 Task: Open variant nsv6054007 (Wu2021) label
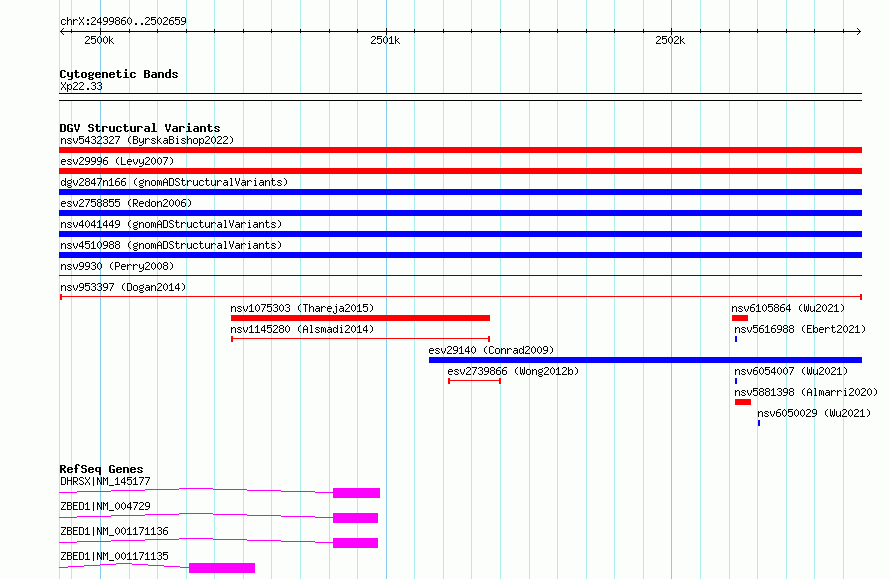pos(791,371)
